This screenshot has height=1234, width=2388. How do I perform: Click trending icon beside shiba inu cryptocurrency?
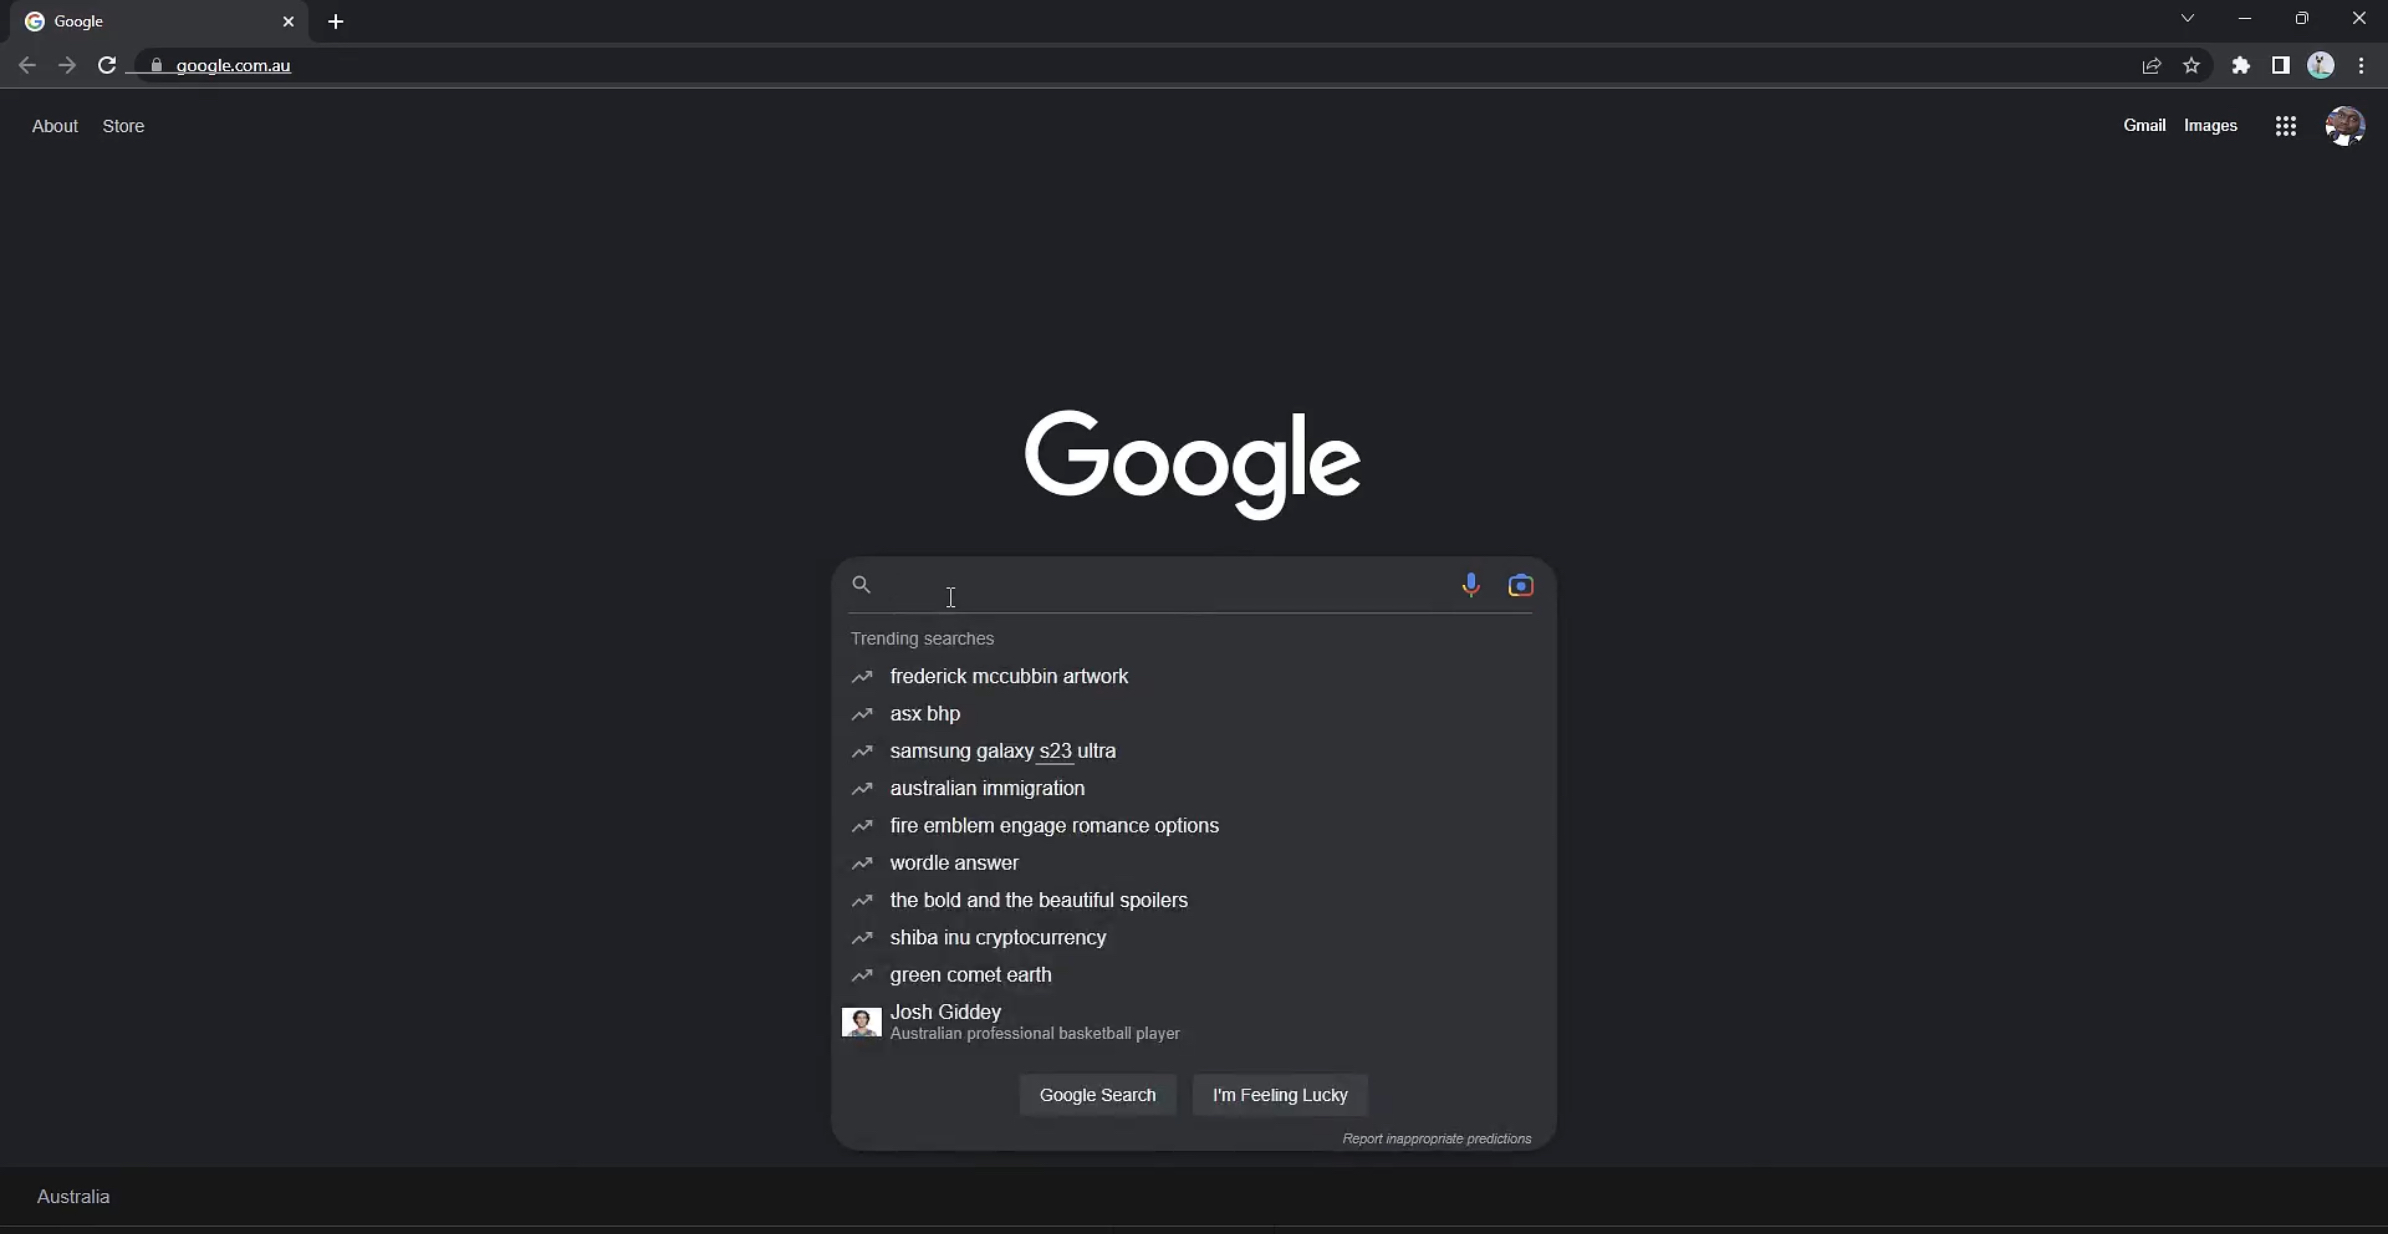[x=861, y=938]
